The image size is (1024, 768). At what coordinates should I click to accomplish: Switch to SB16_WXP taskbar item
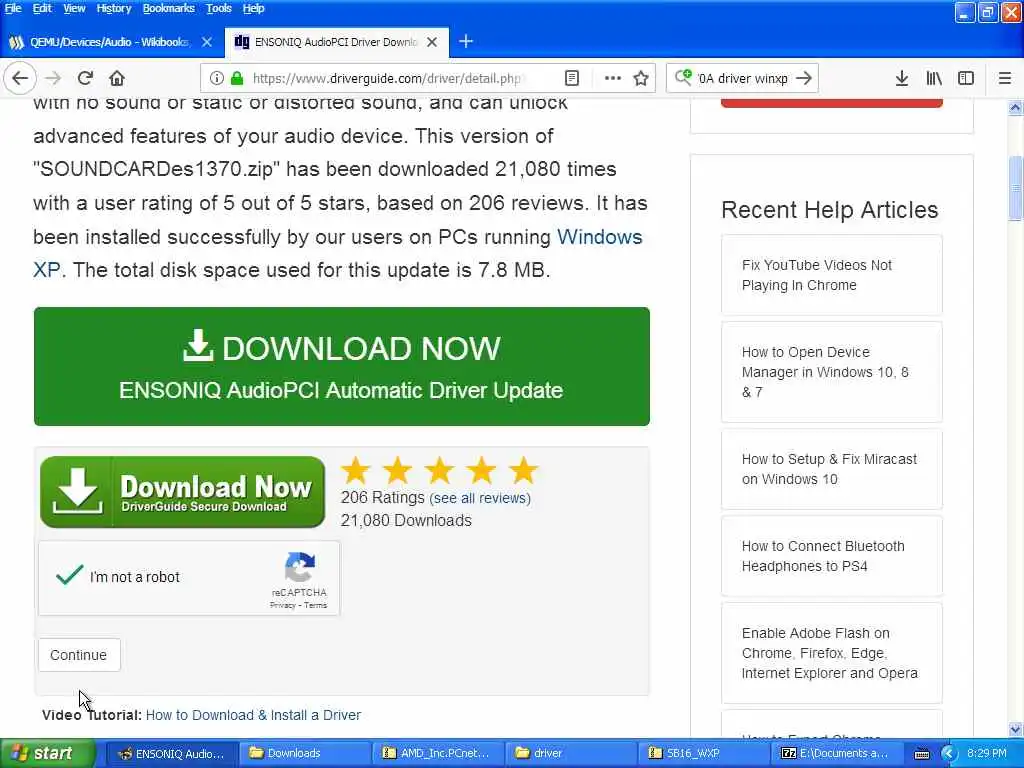tap(703, 754)
